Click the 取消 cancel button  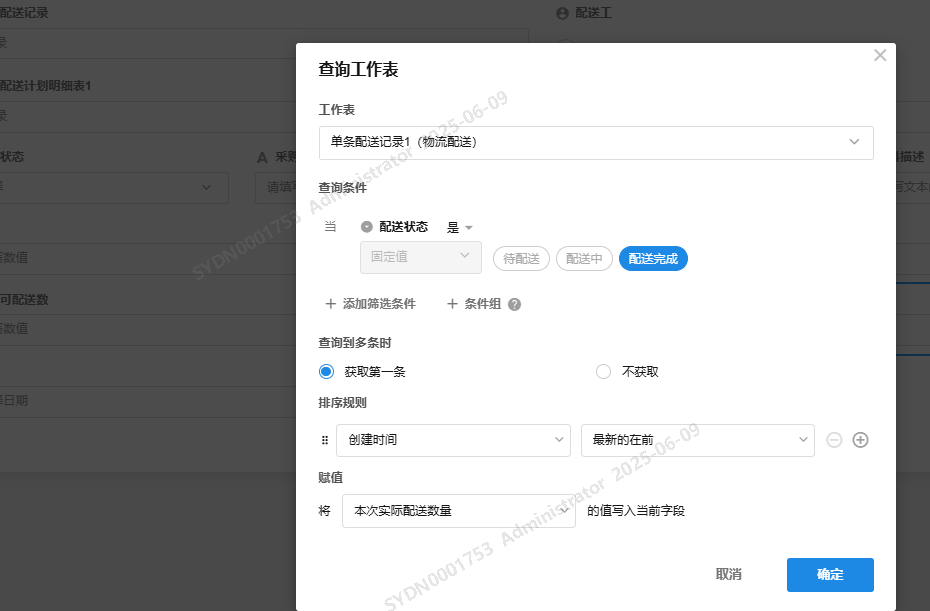729,575
